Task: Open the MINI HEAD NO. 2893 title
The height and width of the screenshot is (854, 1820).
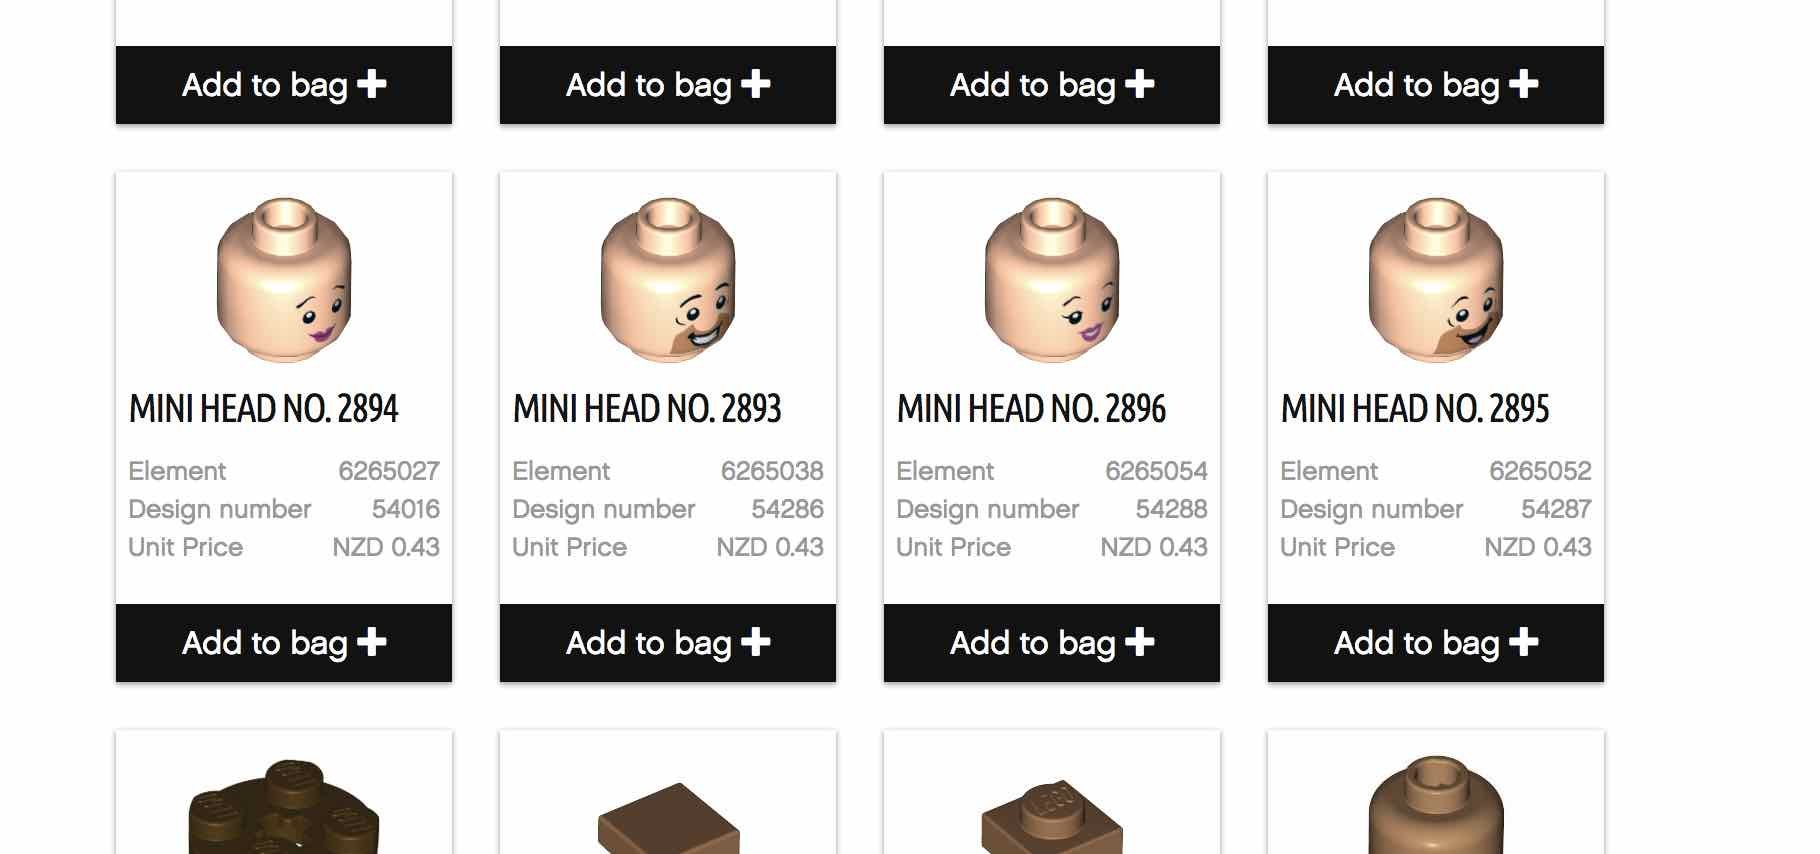Action: click(647, 409)
